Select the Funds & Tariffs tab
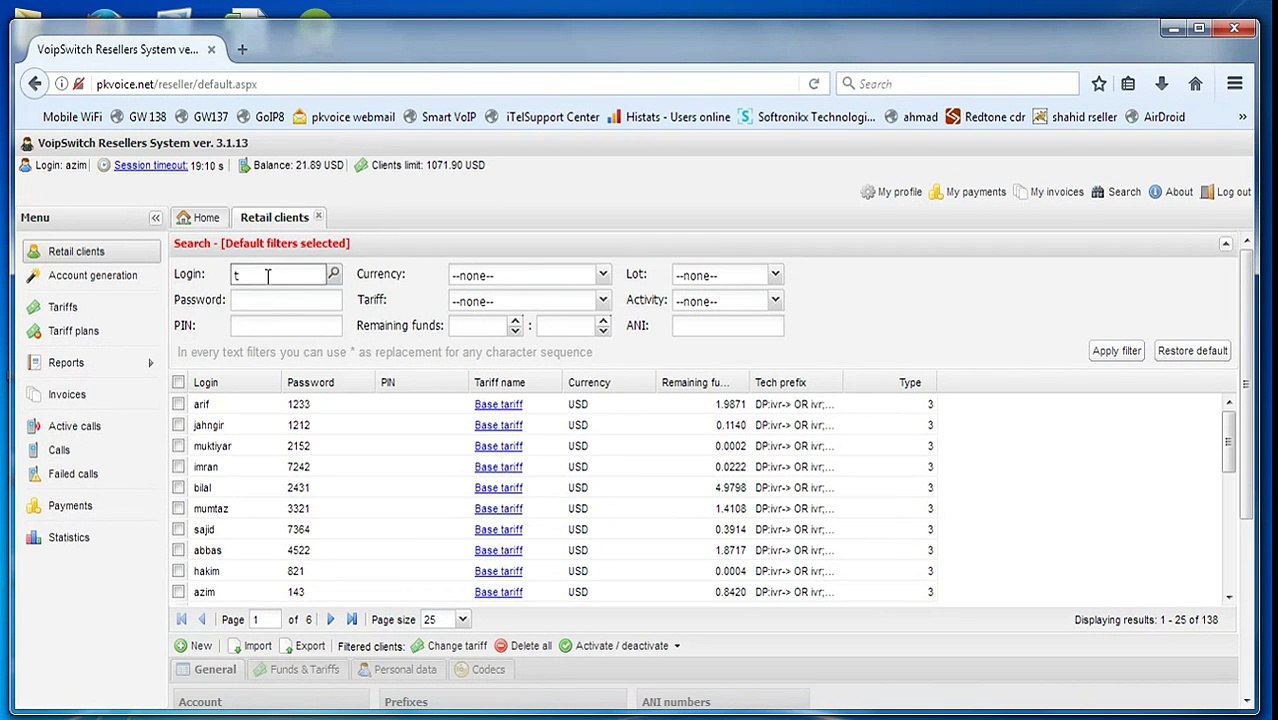The width and height of the screenshot is (1278, 720). coord(297,670)
